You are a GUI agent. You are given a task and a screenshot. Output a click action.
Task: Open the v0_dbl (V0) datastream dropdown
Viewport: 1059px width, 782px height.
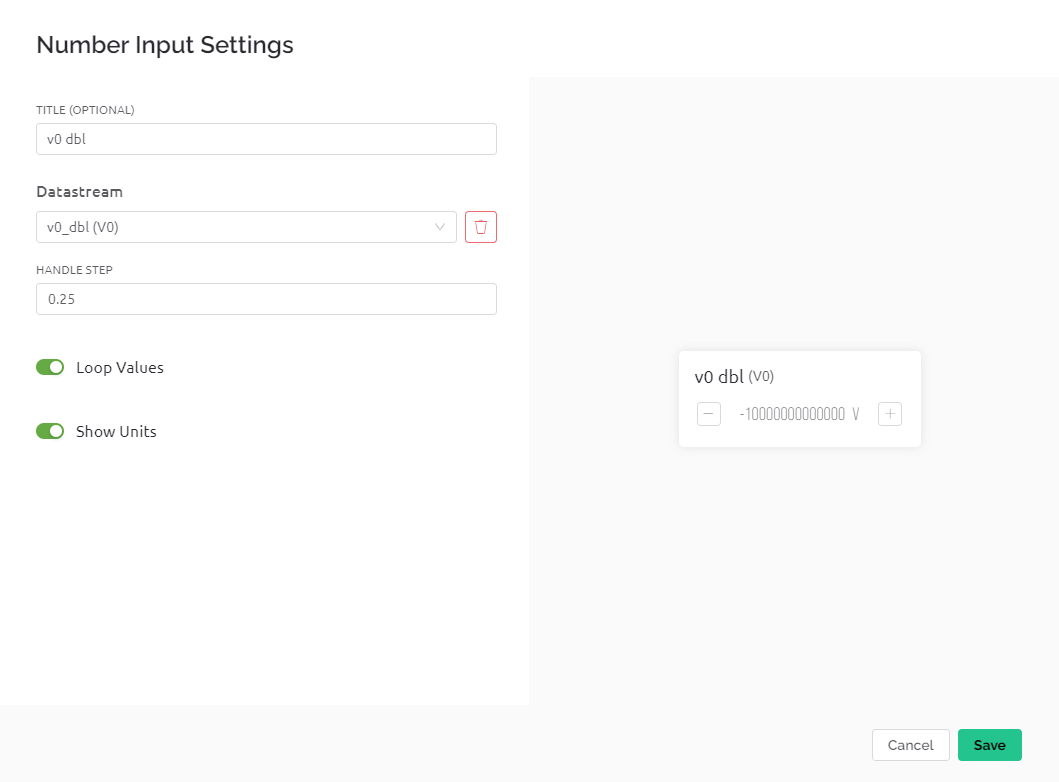(x=240, y=227)
